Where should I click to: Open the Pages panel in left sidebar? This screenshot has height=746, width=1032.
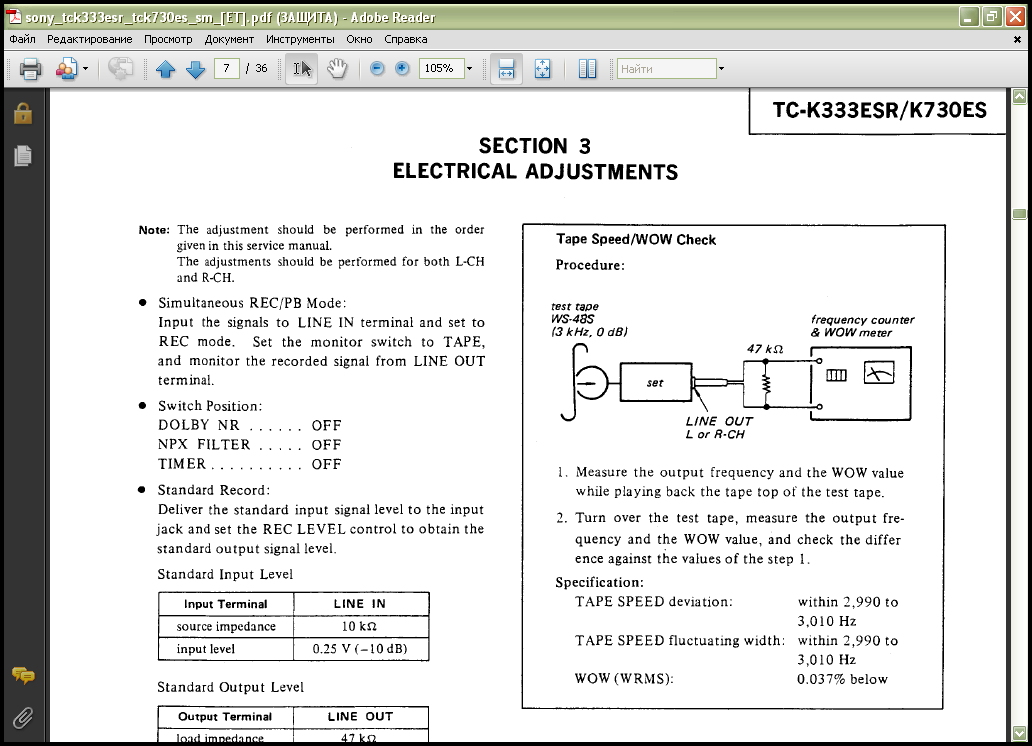tap(22, 156)
